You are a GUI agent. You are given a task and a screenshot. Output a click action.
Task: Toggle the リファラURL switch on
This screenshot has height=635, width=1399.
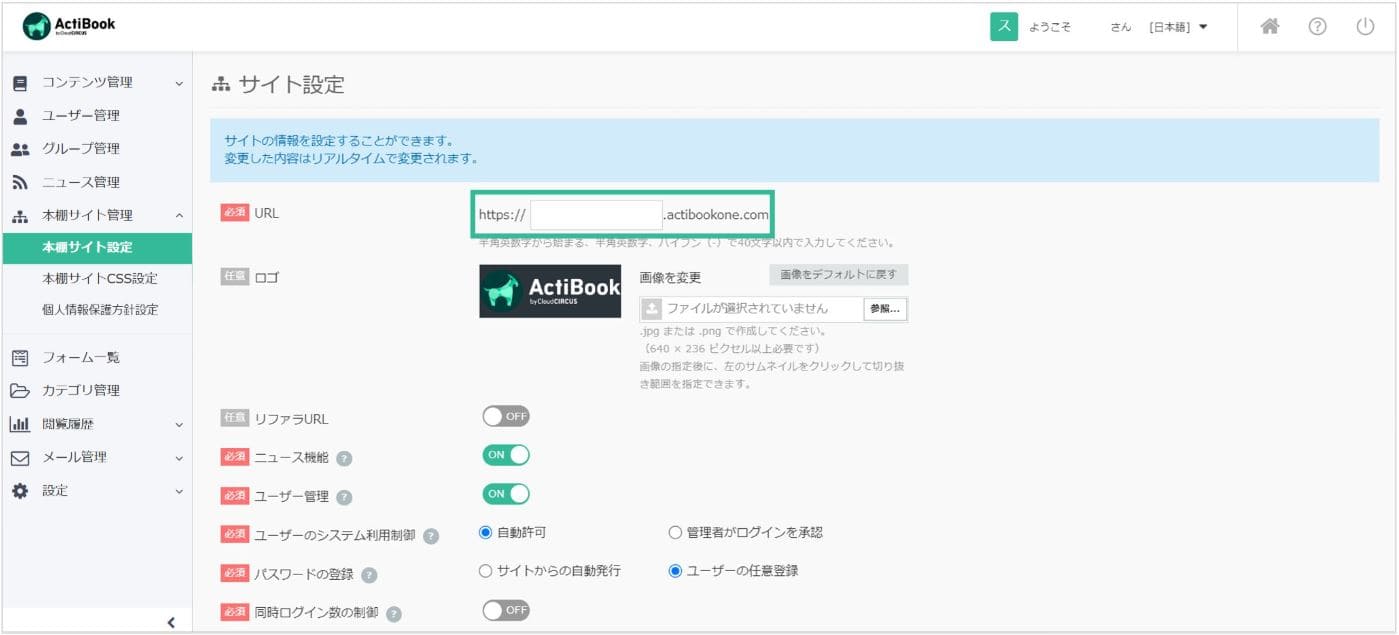click(x=506, y=416)
